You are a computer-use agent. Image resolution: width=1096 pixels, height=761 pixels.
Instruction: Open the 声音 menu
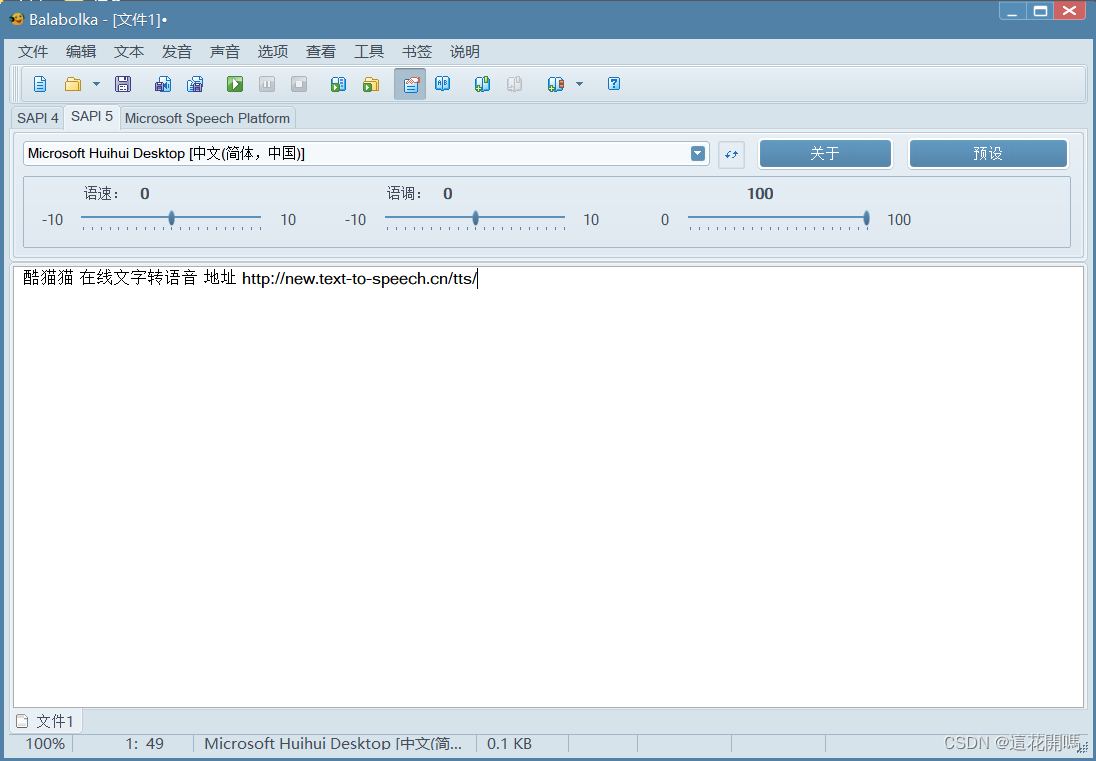coord(225,52)
